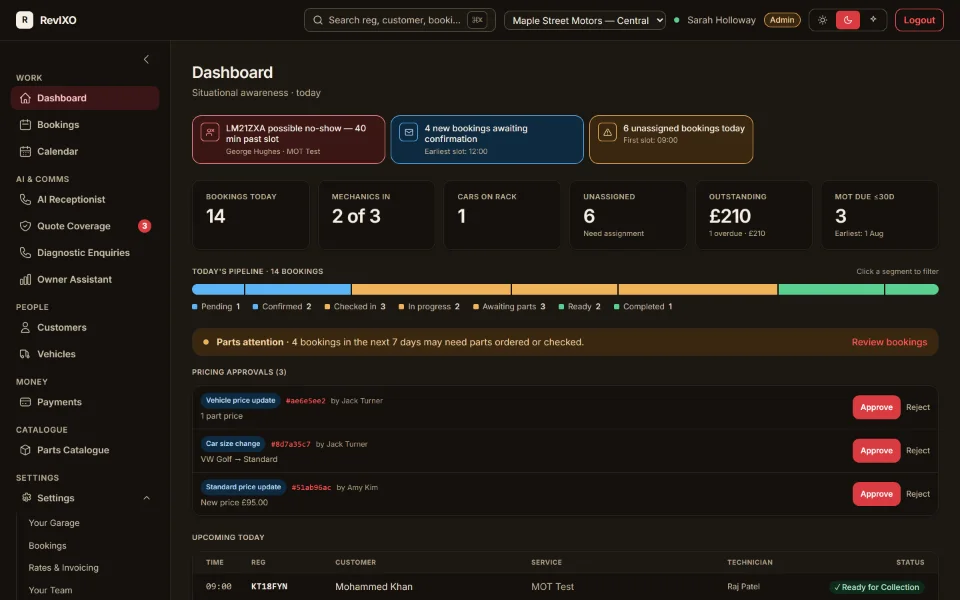Open Rates & Invoicing settings

(x=63, y=568)
